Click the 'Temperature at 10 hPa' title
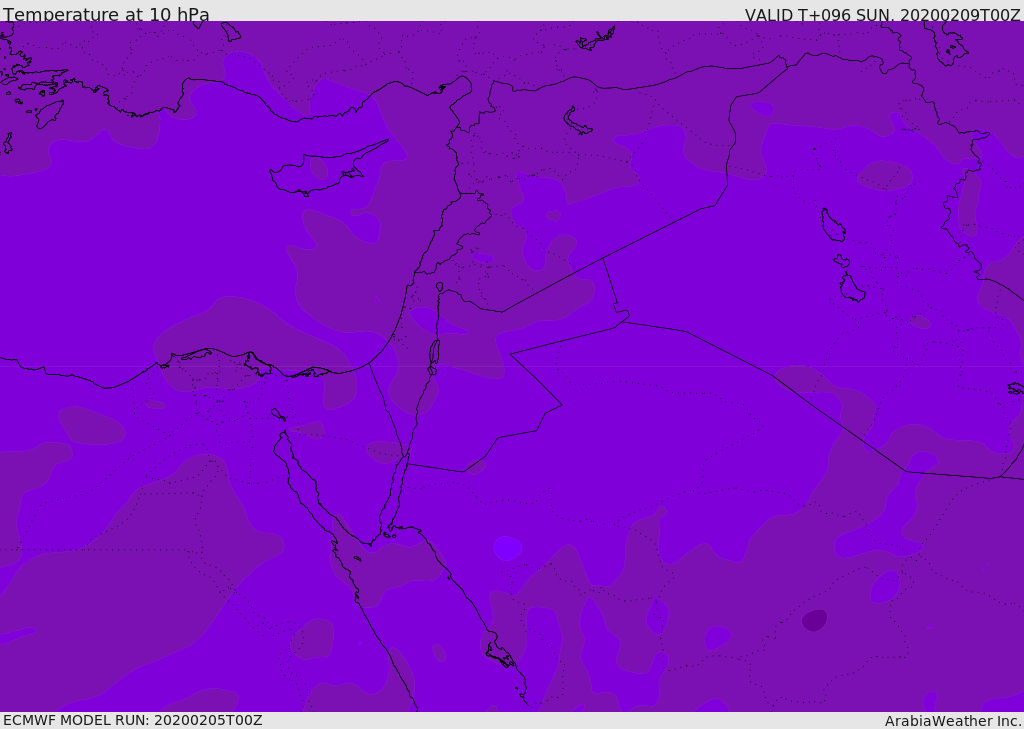This screenshot has height=729, width=1024. point(106,14)
